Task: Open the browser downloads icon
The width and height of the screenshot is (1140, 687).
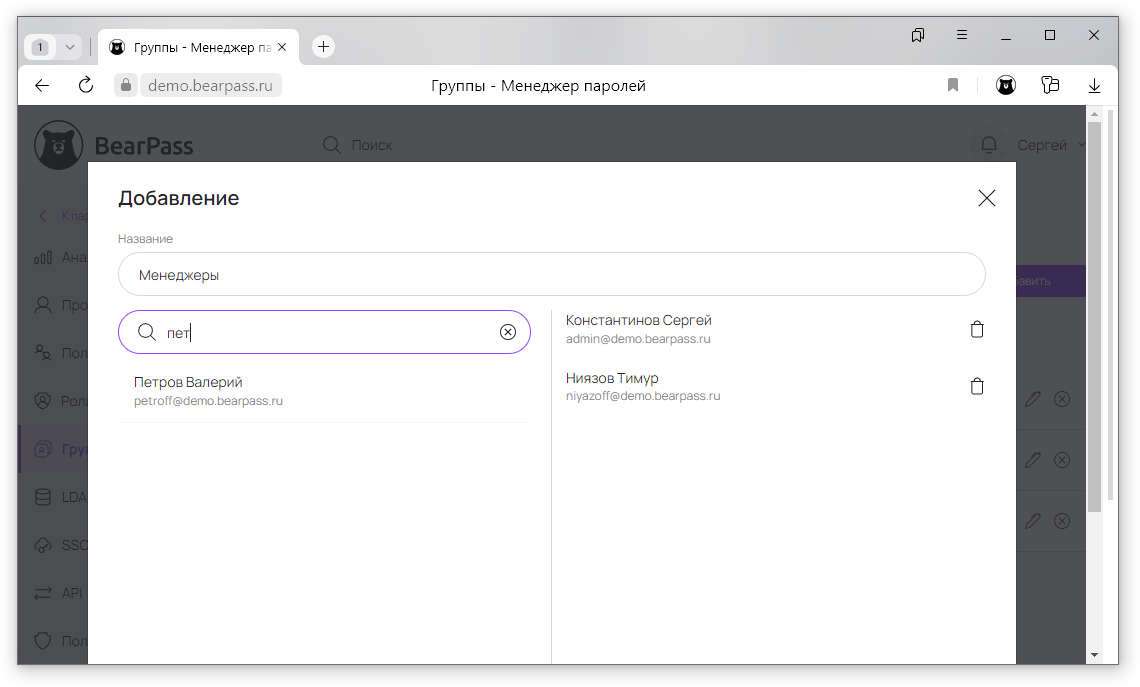Action: pos(1094,86)
